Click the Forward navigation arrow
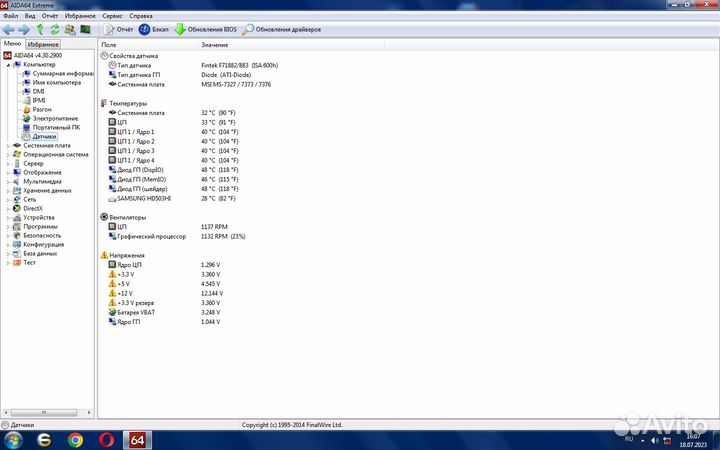 point(23,30)
